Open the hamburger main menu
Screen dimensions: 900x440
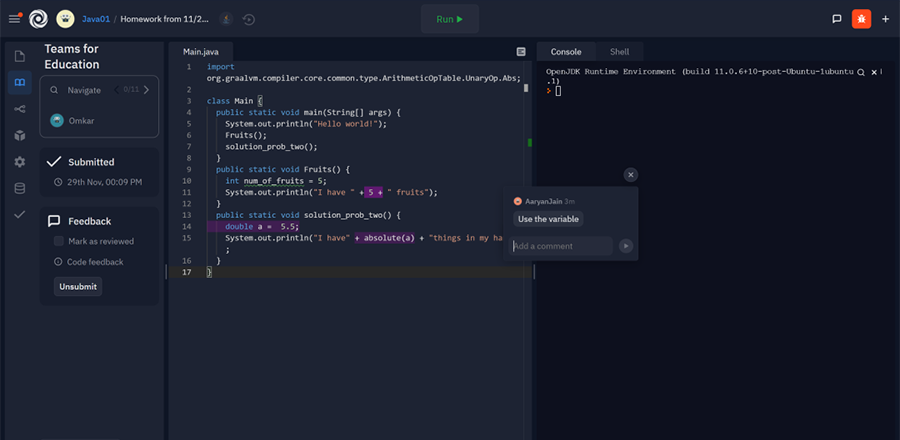[14, 18]
